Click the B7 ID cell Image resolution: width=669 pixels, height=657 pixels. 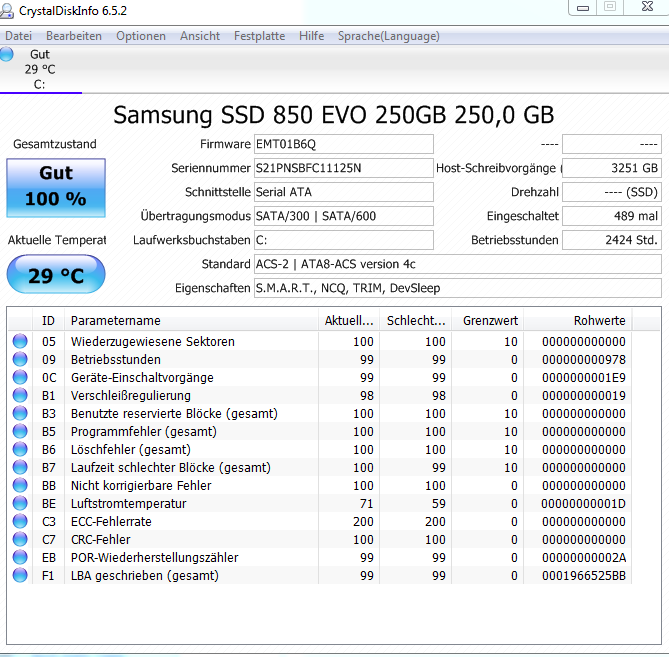coord(49,468)
